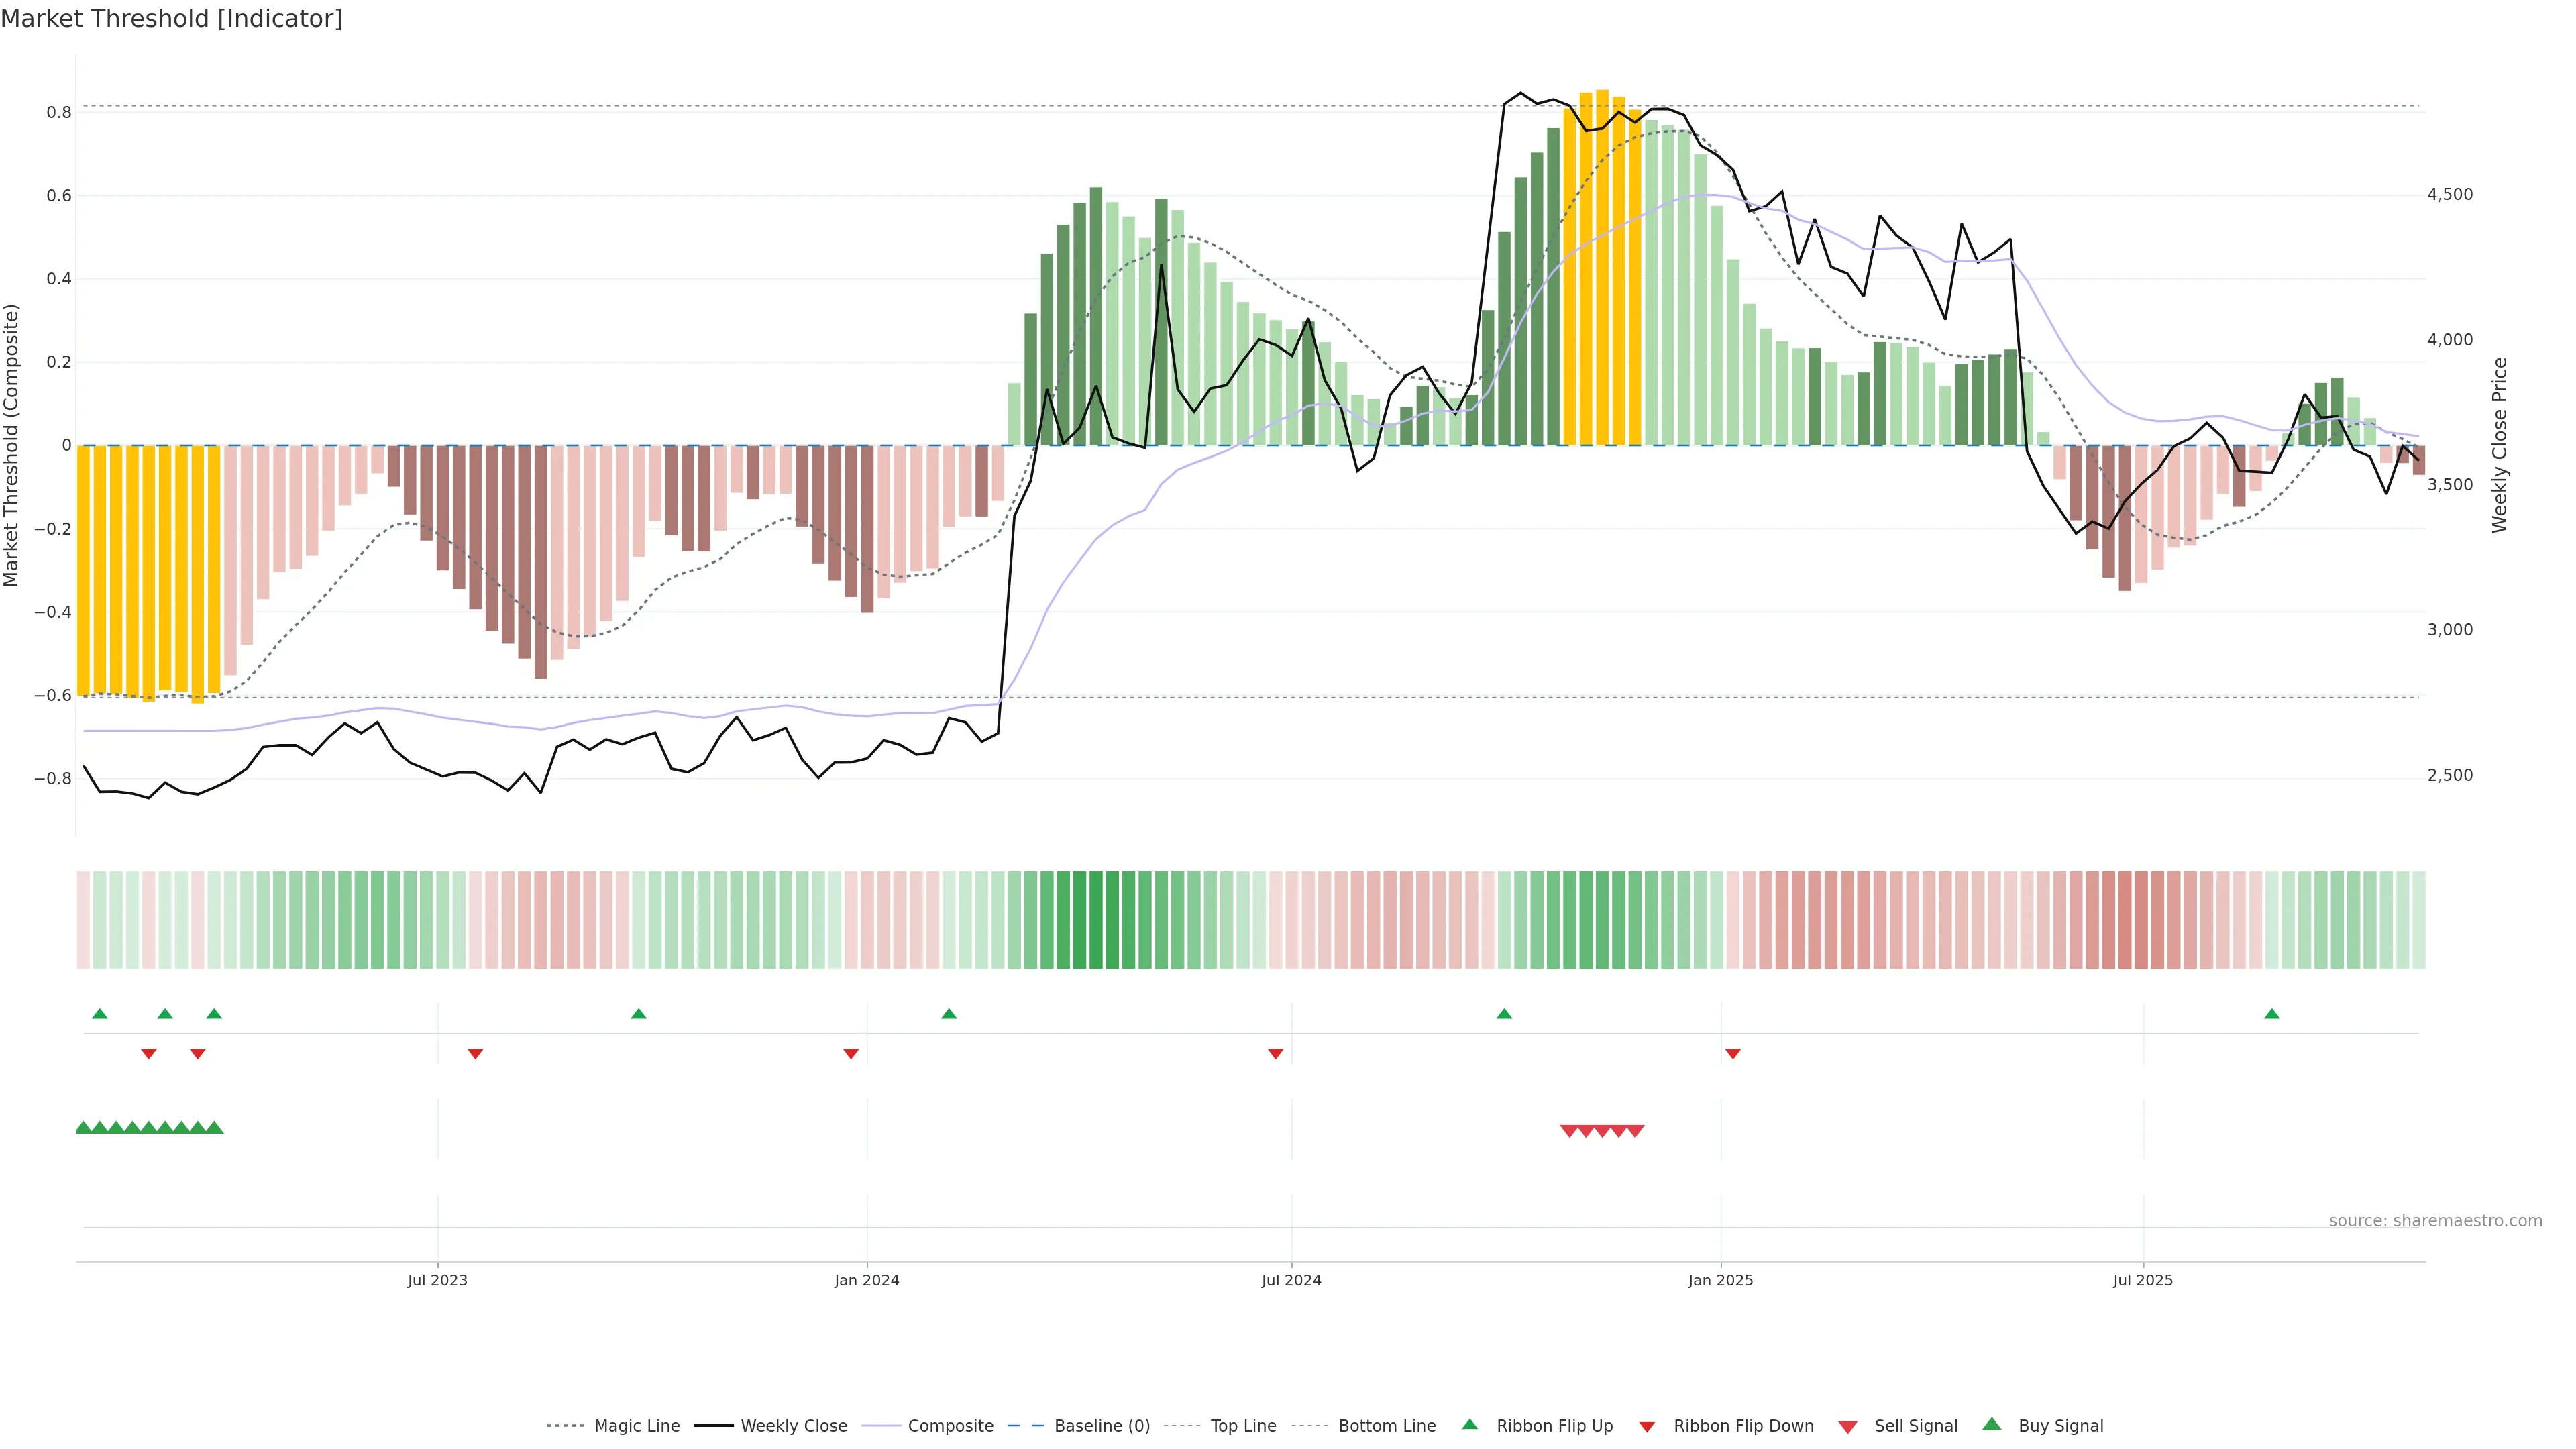The image size is (2576, 1449).
Task: Click the Ribbon Flip Down legend triangle icon
Action: click(1647, 1426)
